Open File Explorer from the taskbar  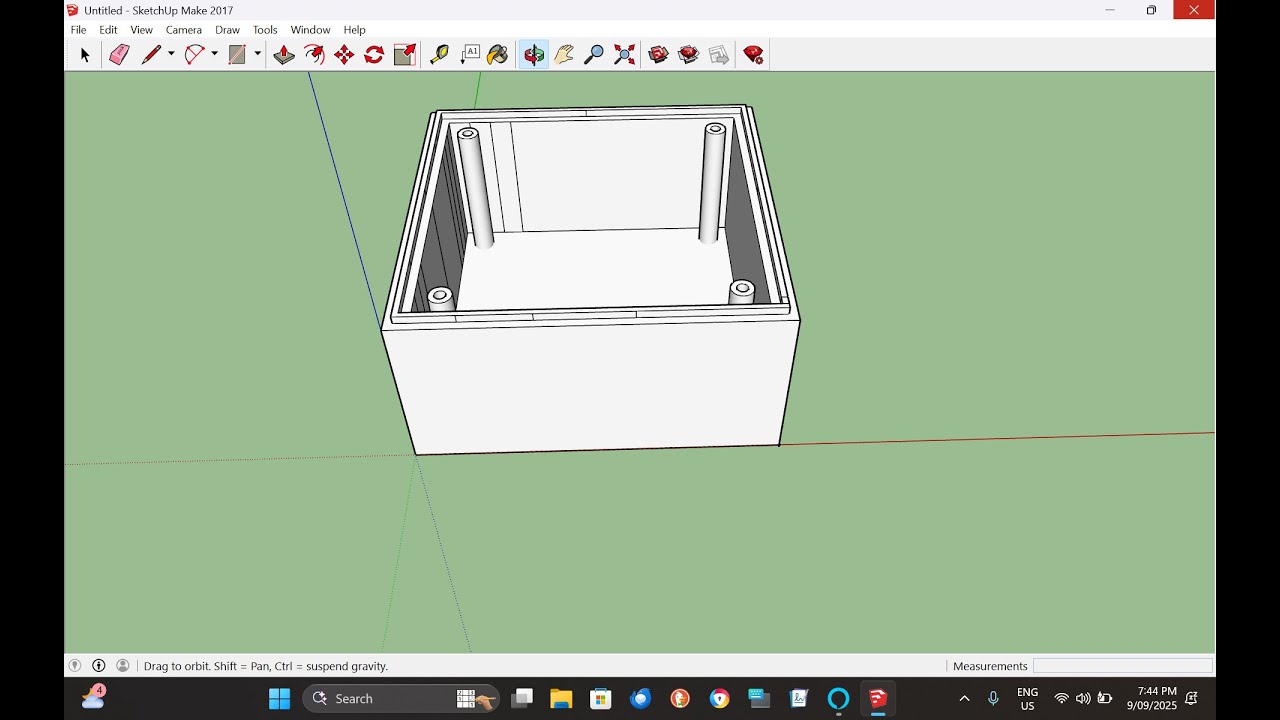pos(561,698)
